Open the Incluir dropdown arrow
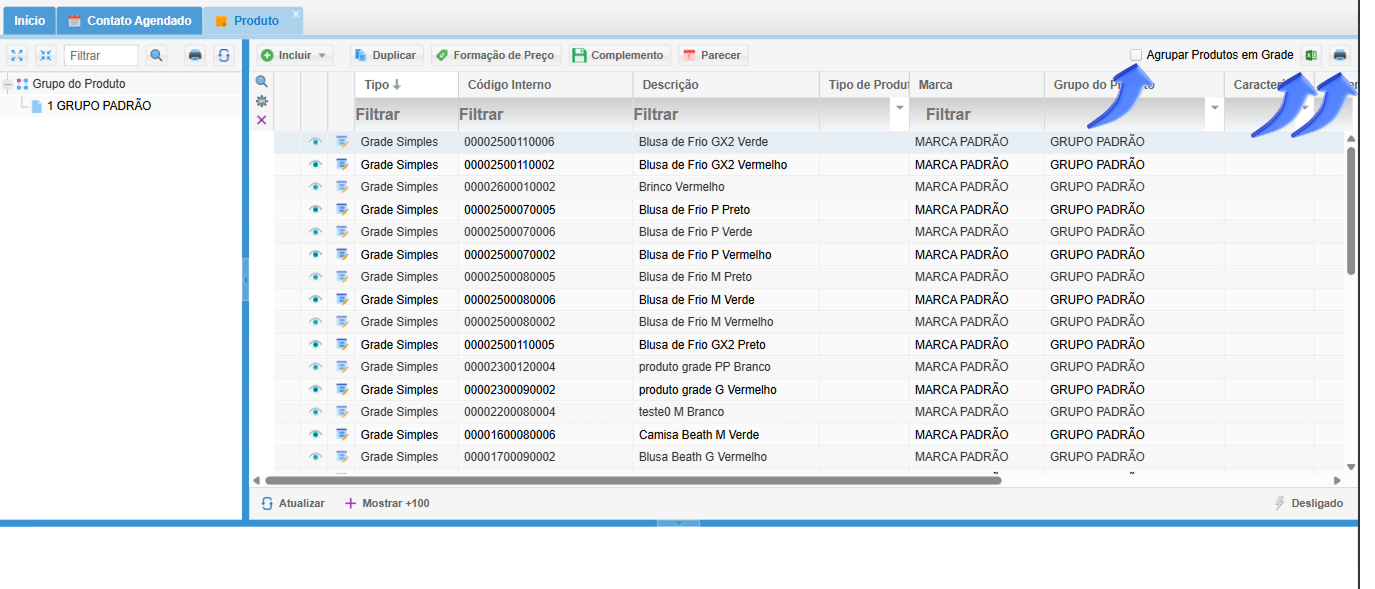Screen dimensions: 1375x589 click(x=321, y=56)
